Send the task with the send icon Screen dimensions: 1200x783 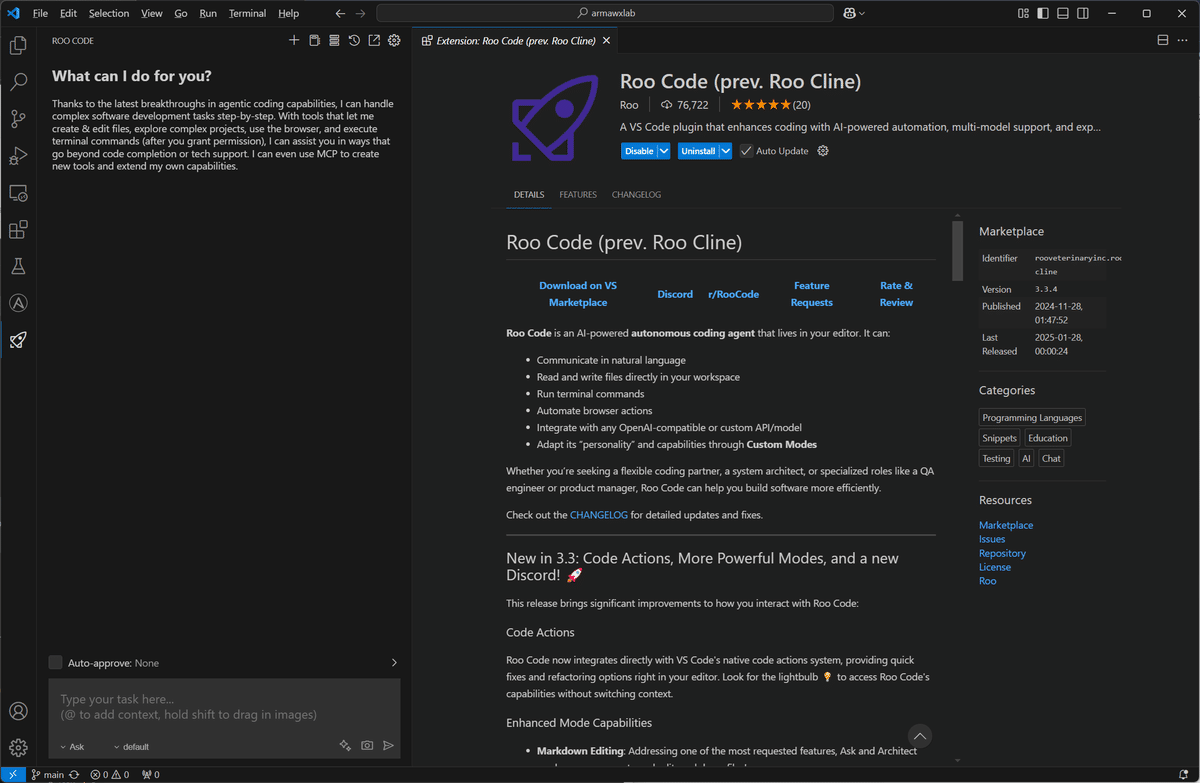tap(389, 745)
